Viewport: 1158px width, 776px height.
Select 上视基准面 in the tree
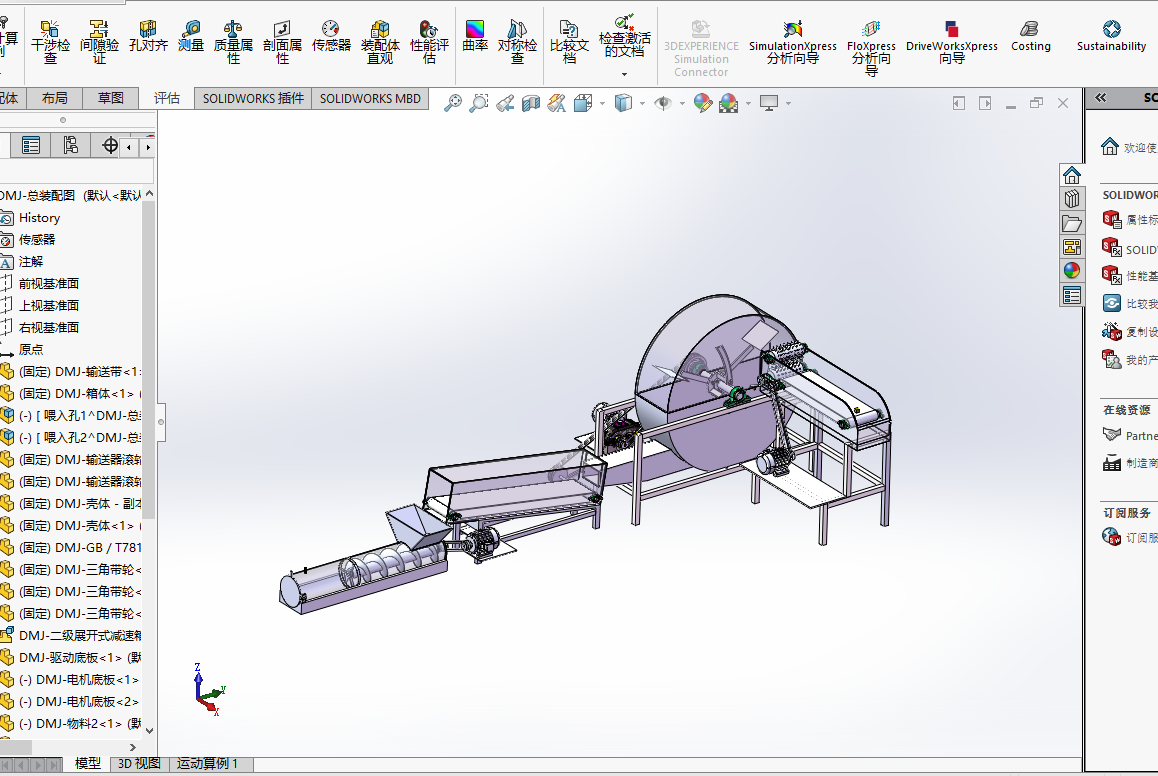(x=49, y=306)
